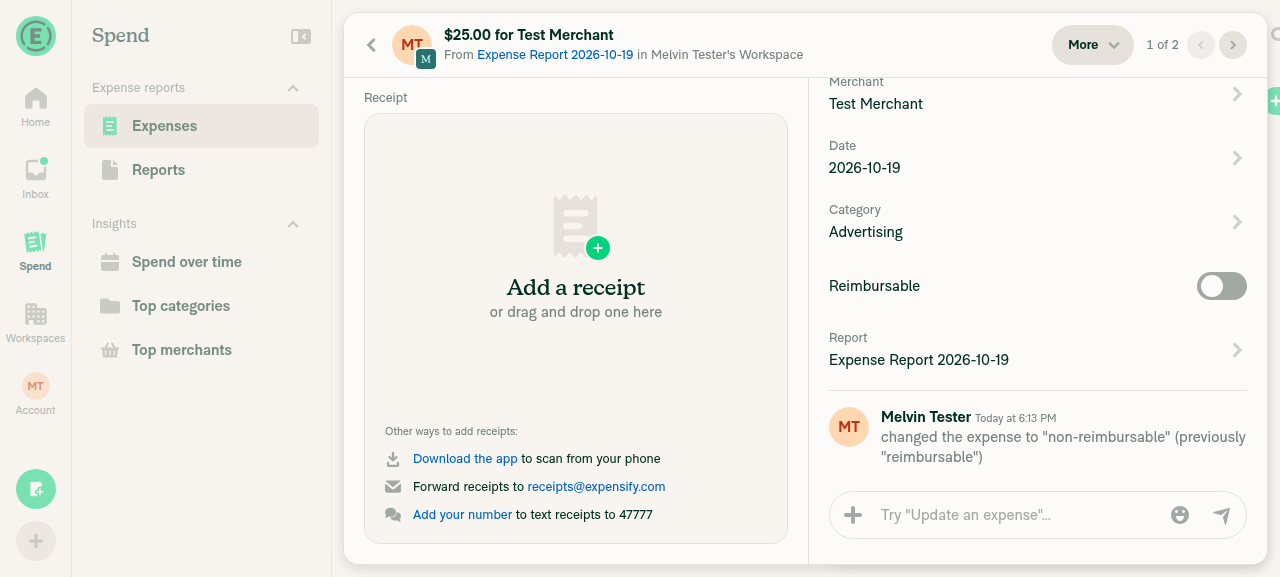Open the emoji picker in the composer
1280x577 pixels.
[x=1180, y=515]
